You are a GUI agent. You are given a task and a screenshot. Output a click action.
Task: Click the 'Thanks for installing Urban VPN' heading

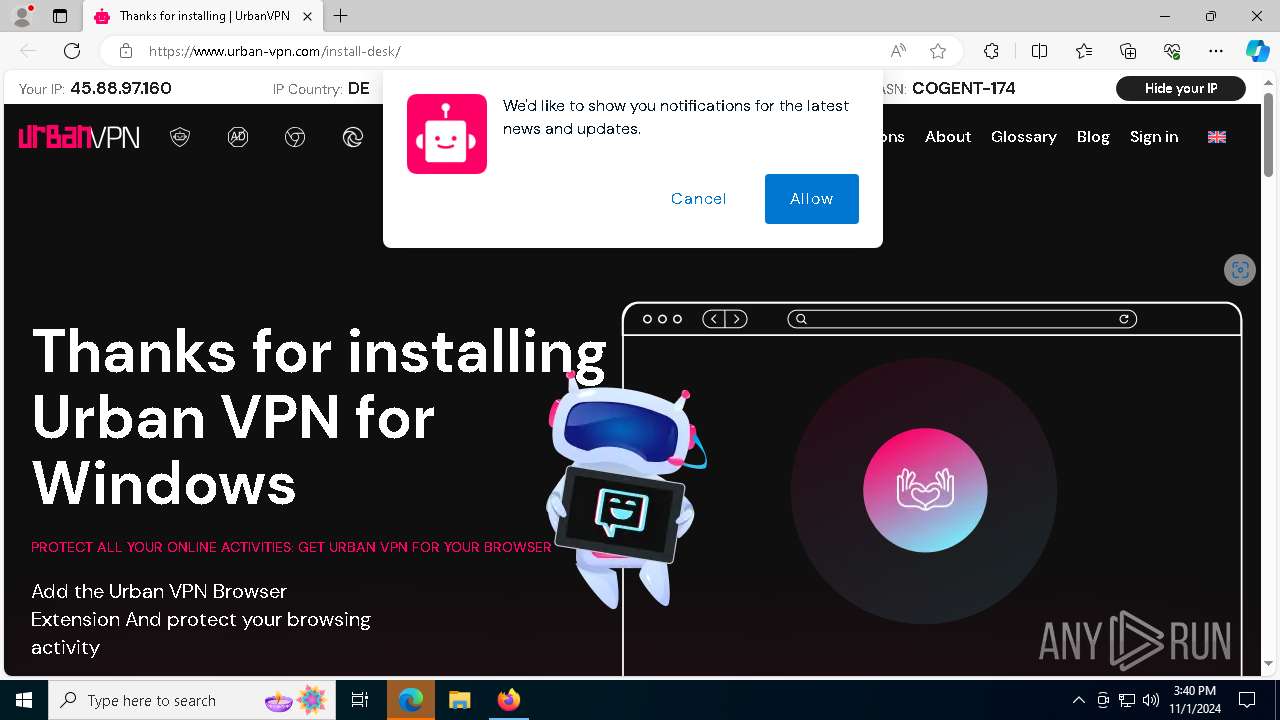[319, 417]
